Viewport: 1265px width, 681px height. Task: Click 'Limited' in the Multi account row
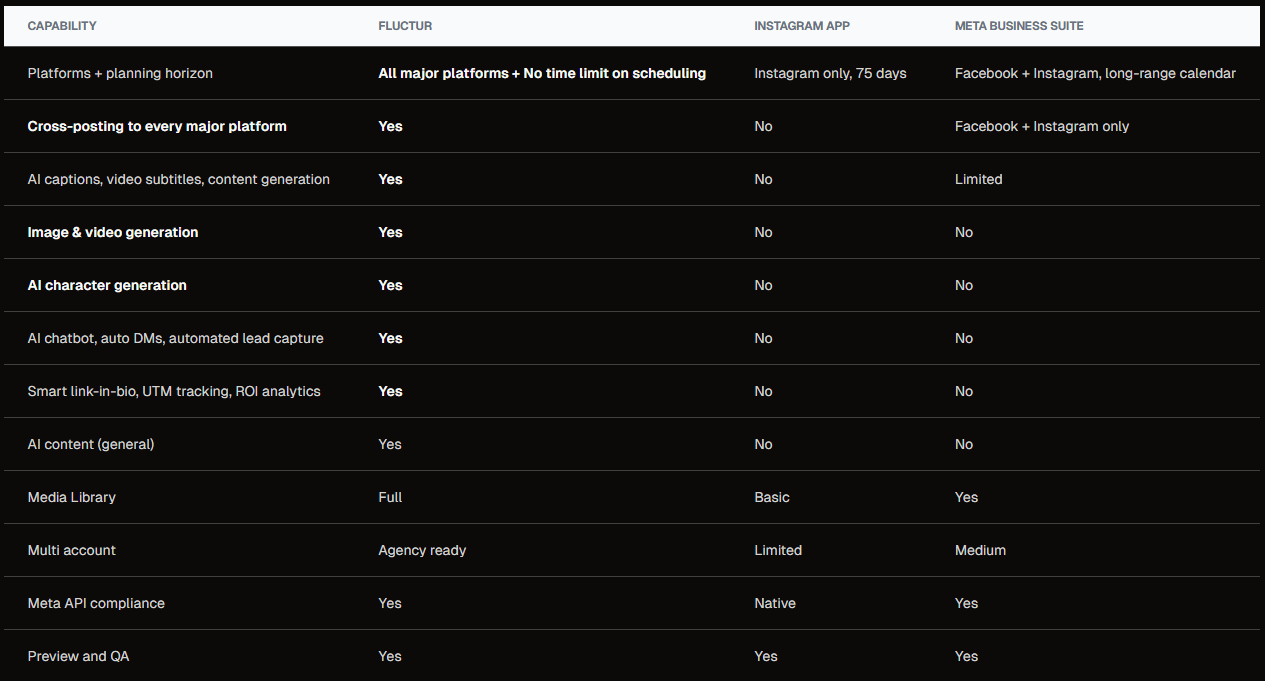(x=778, y=550)
